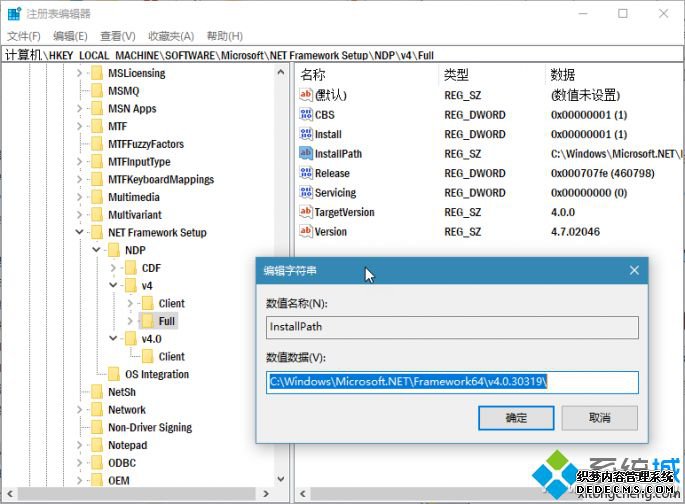Viewport: 685px width, 504px height.
Task: Click the Release DWORD value icon
Action: tap(306, 173)
